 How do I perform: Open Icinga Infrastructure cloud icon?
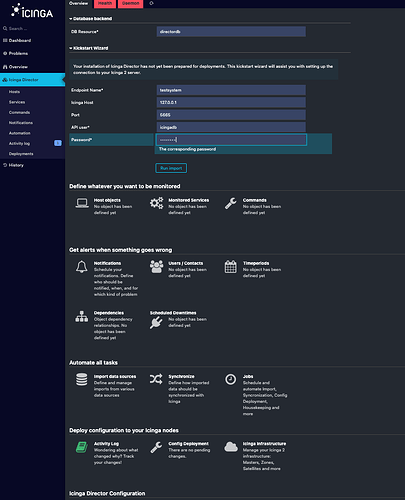pyautogui.click(x=231, y=447)
